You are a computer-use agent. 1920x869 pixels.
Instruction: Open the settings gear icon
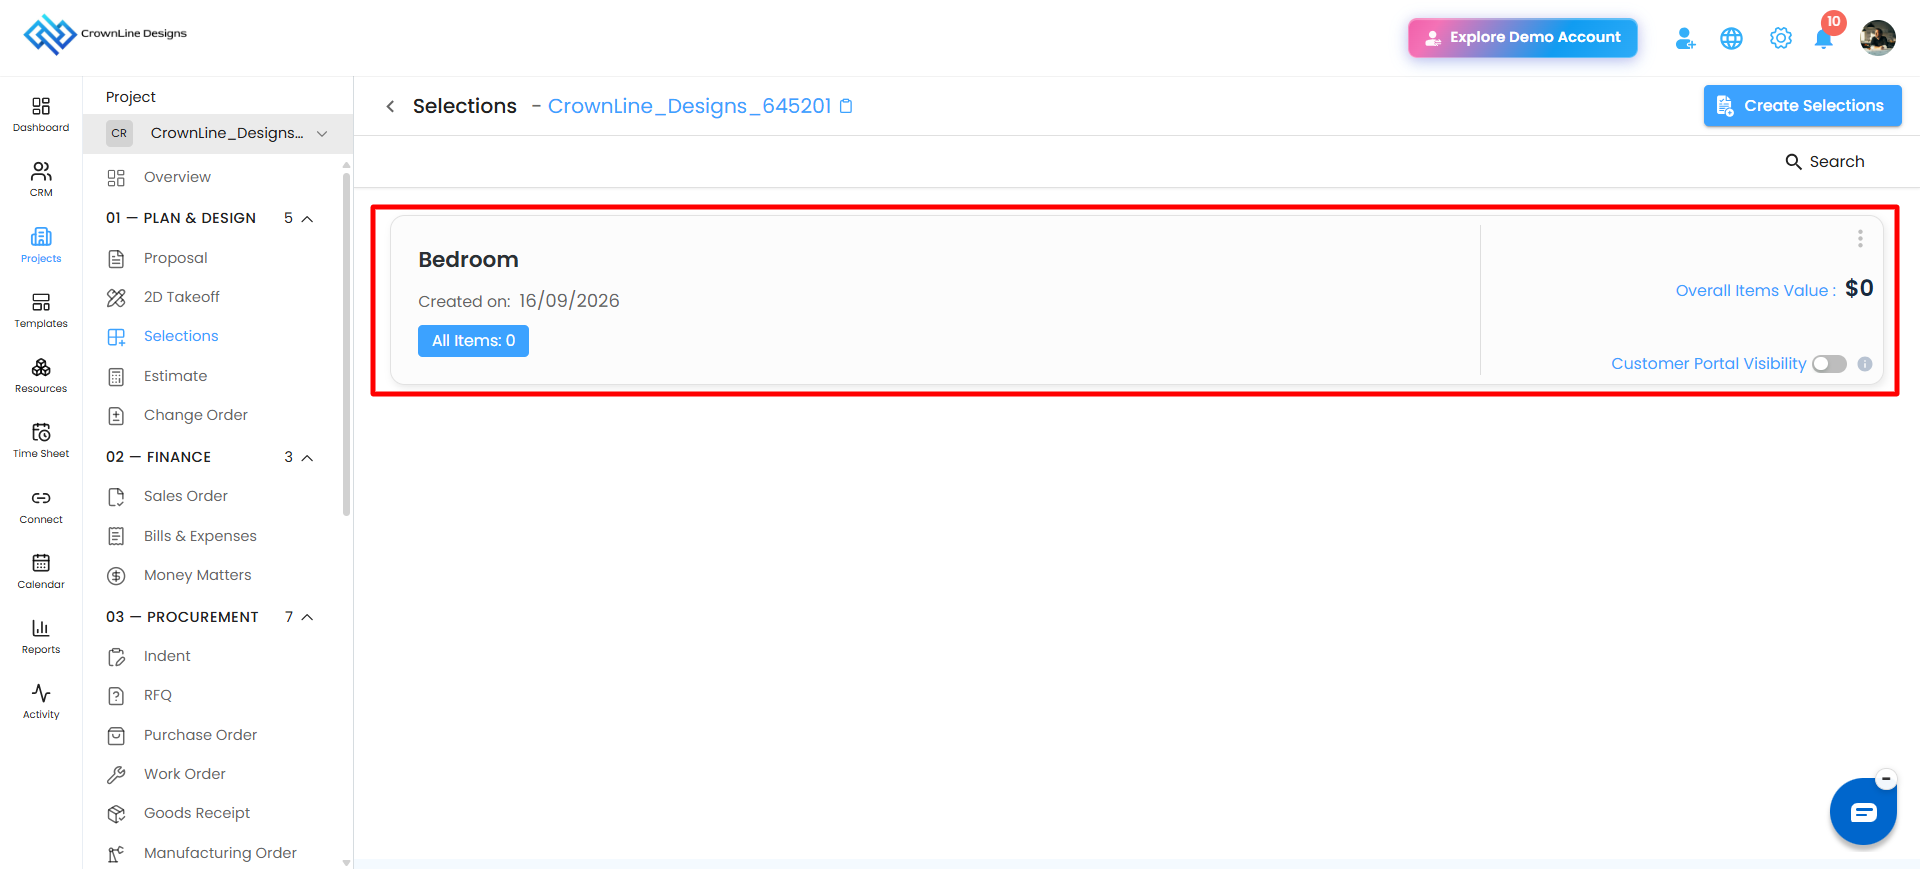[x=1780, y=38]
